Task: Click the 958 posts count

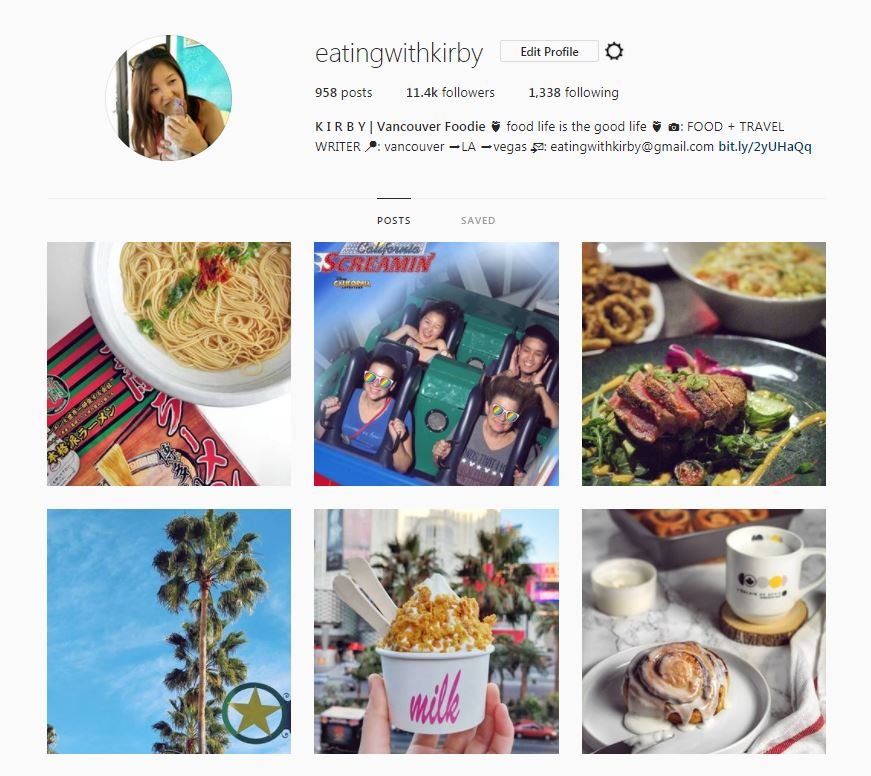Action: 344,92
